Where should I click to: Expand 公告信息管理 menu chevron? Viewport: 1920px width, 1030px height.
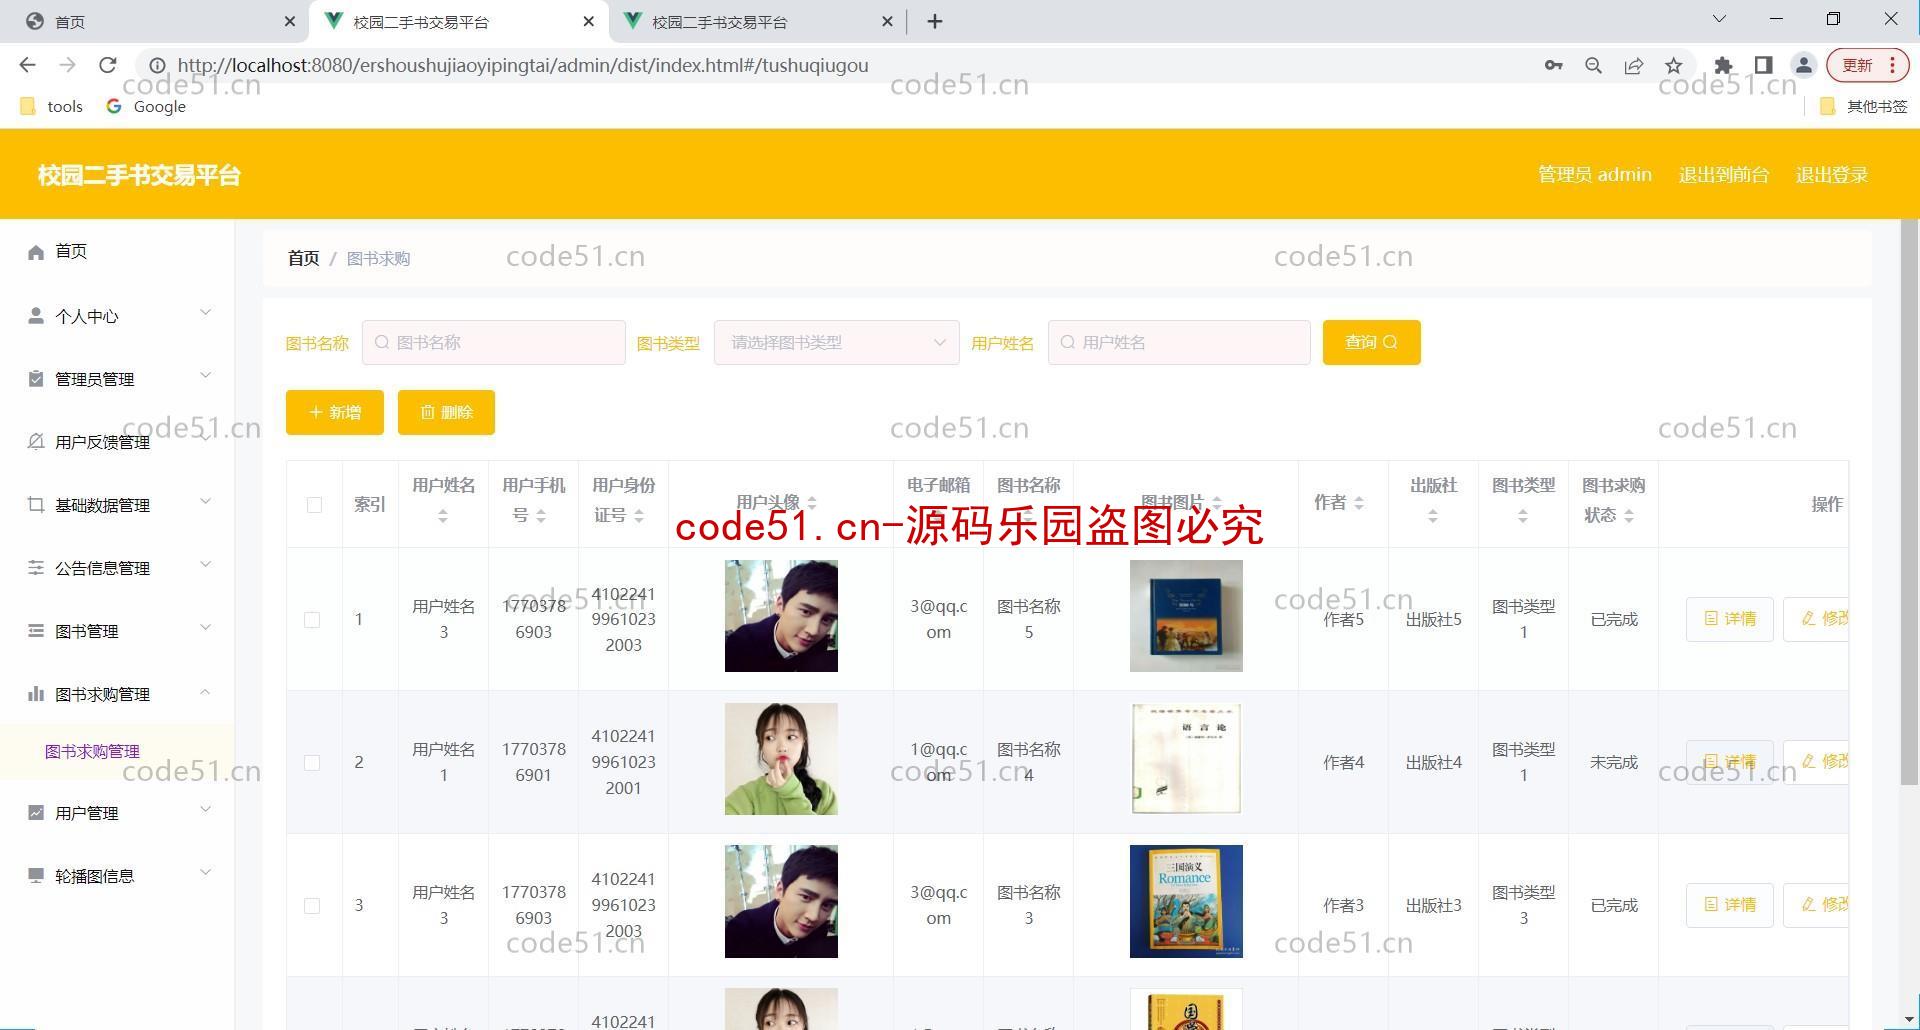click(205, 565)
